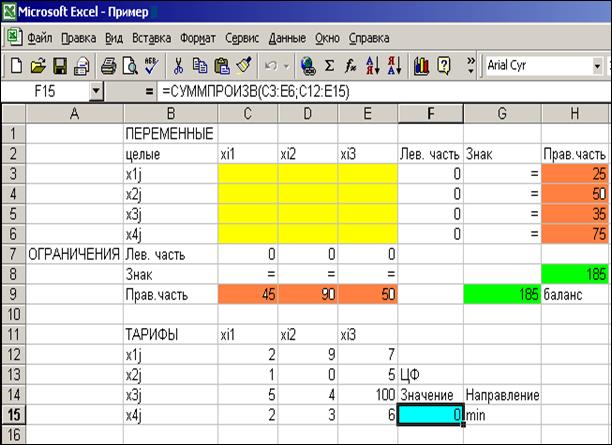The width and height of the screenshot is (612, 445).
Task: Open the Arial Cyr font dropdown
Action: coord(597,66)
